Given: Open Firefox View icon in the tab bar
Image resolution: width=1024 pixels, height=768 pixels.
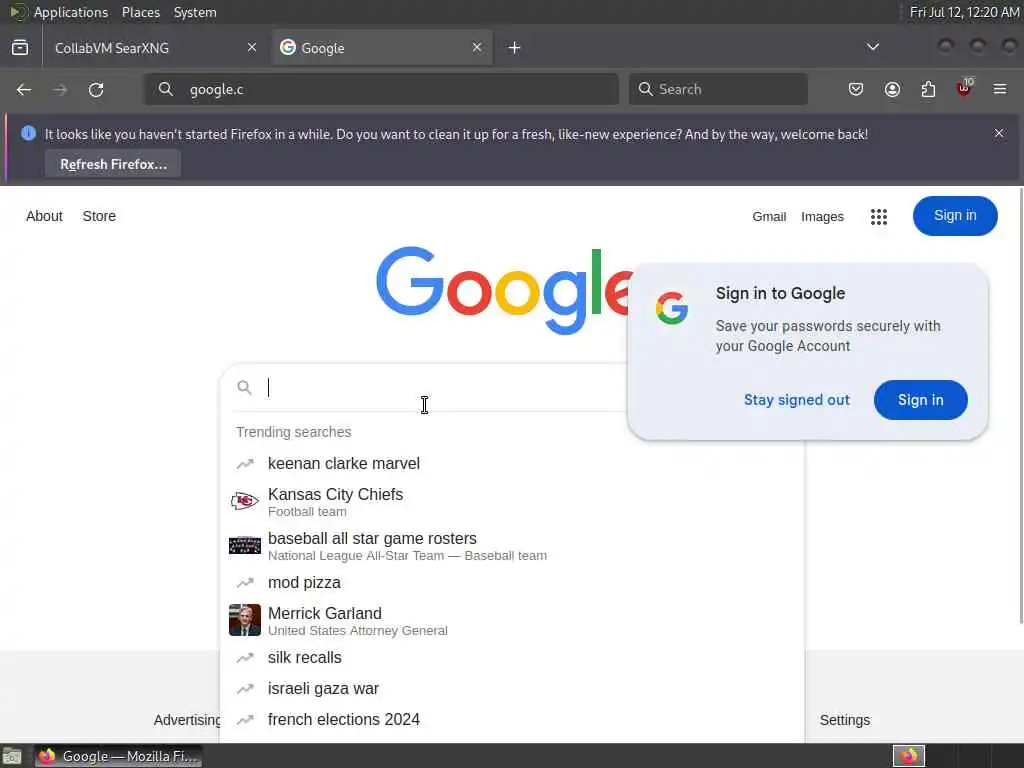Looking at the screenshot, I should coord(20,48).
